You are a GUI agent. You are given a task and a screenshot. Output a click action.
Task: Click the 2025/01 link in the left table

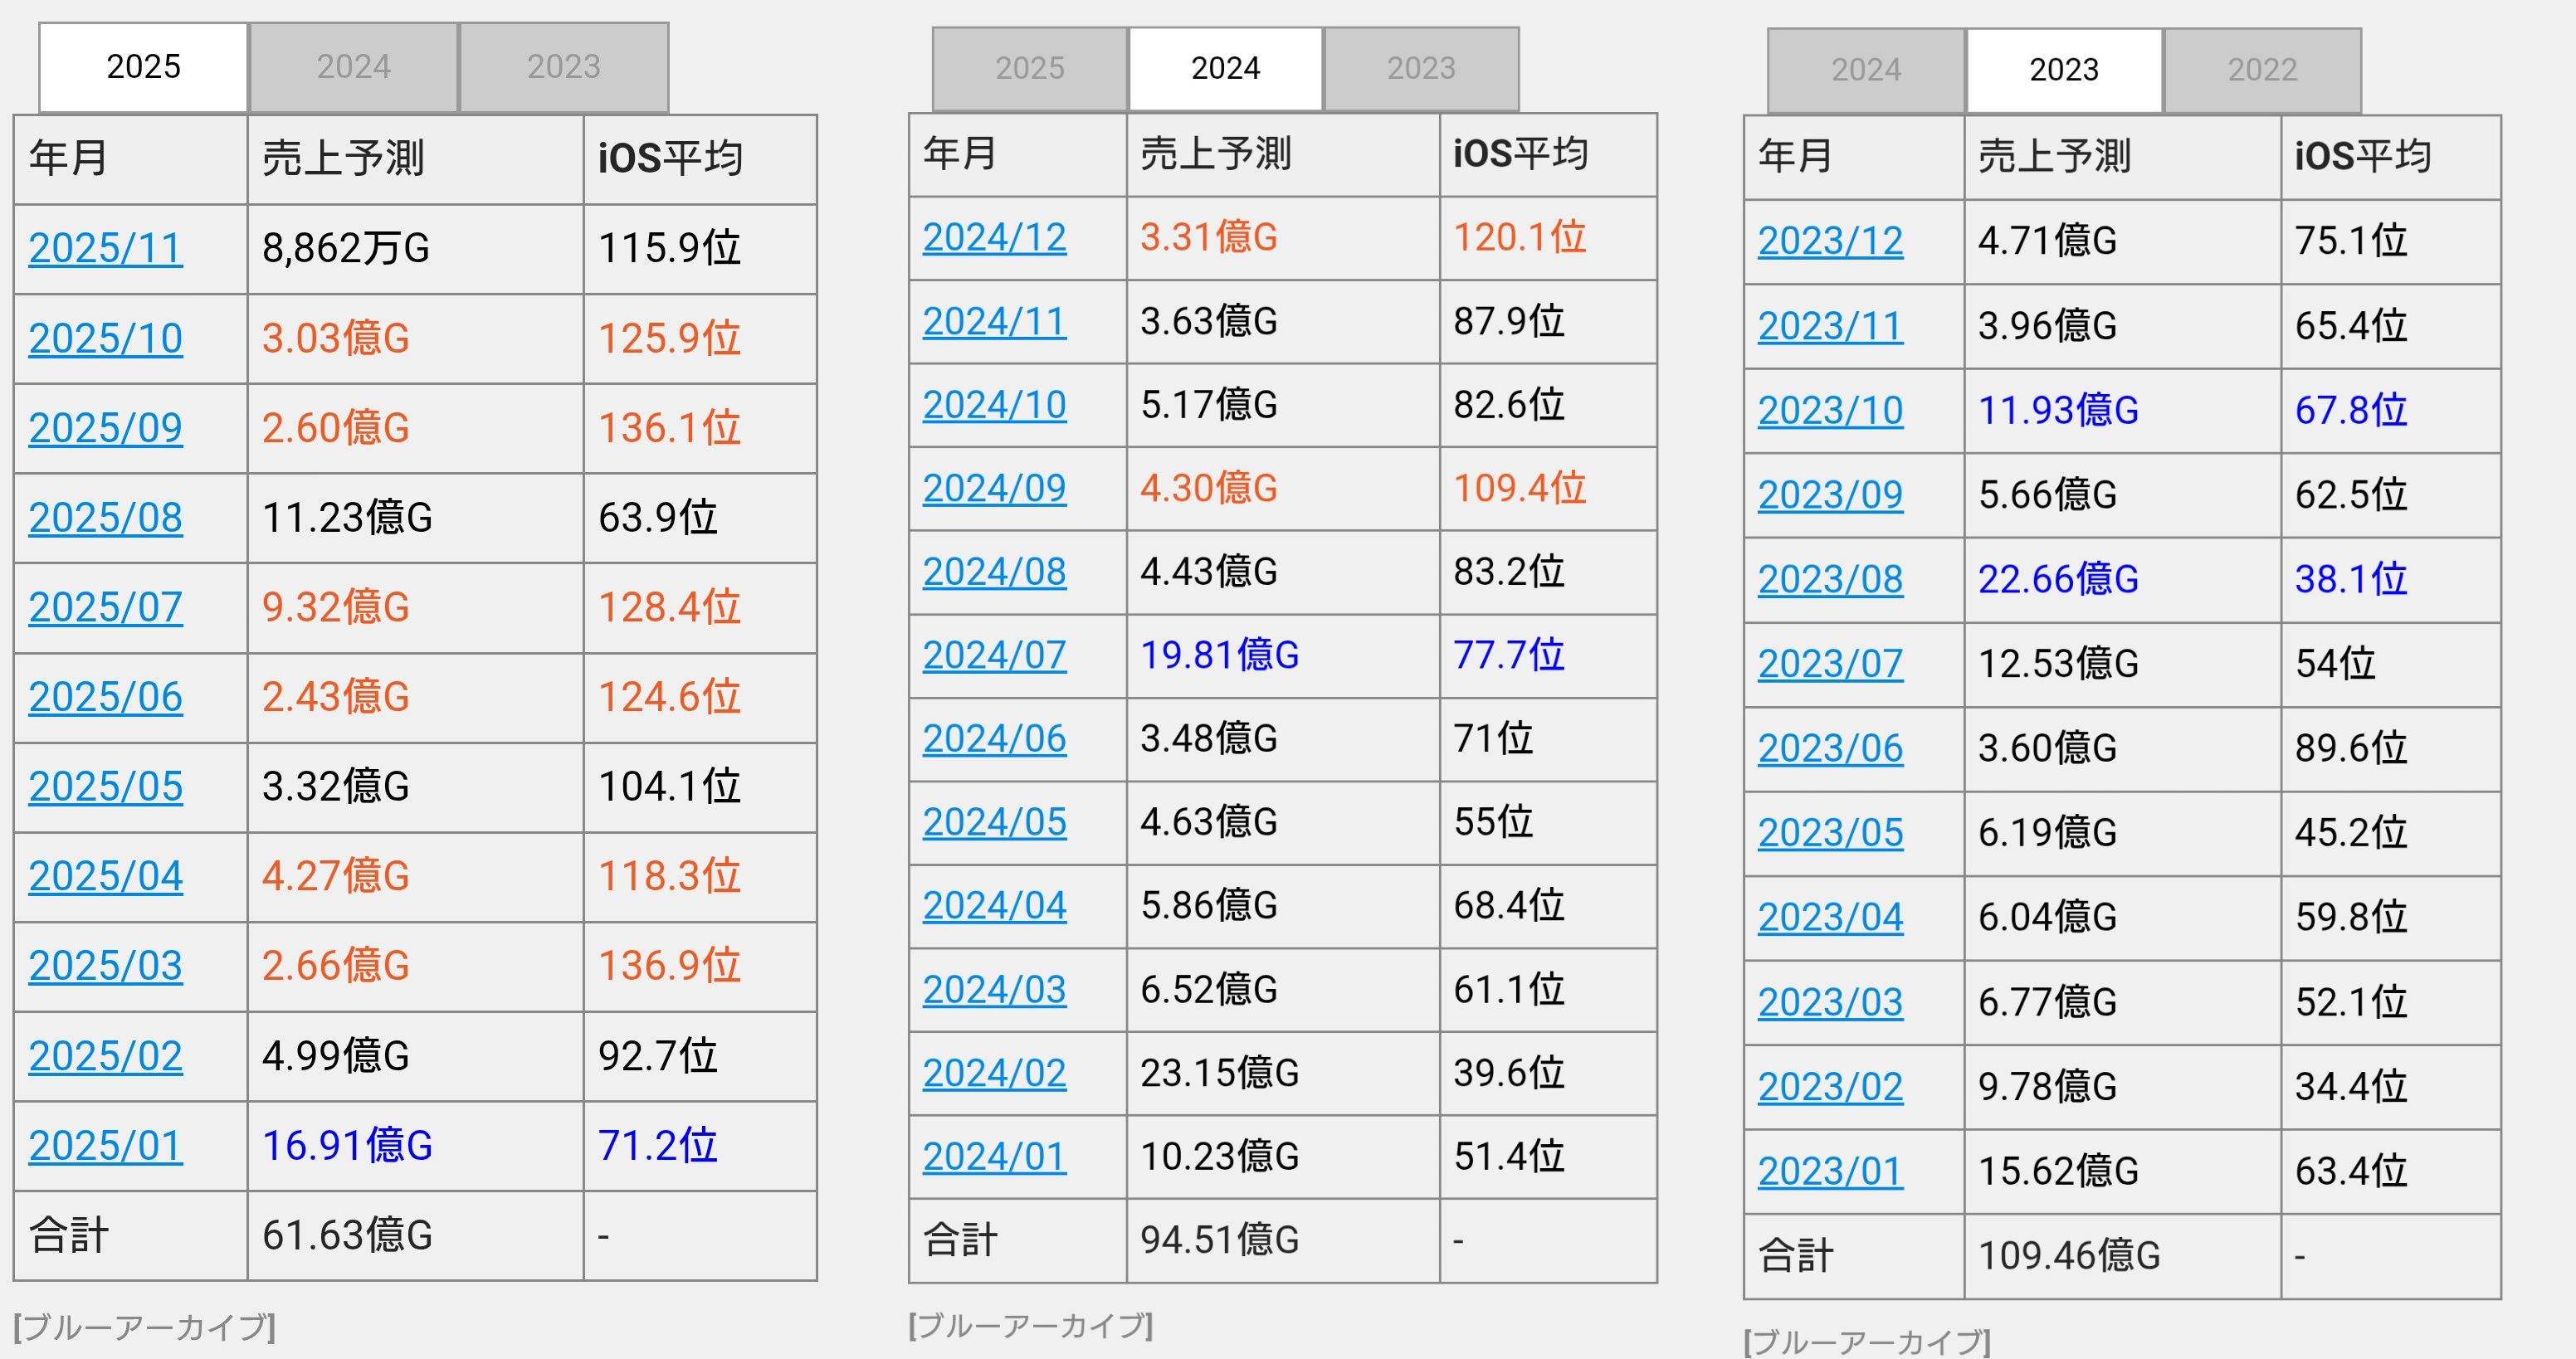105,1145
